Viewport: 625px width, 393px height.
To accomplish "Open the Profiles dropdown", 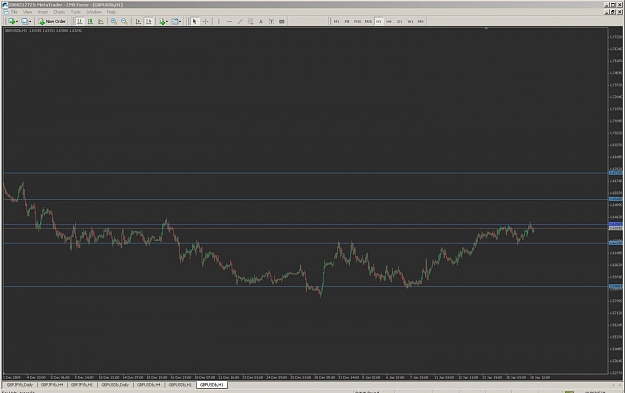I will point(26,22).
